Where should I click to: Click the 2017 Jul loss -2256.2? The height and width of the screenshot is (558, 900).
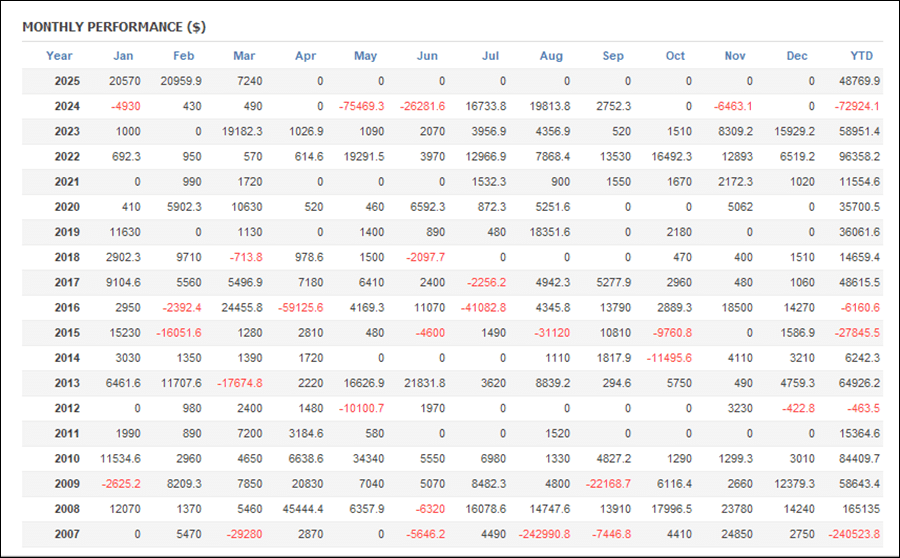[486, 282]
